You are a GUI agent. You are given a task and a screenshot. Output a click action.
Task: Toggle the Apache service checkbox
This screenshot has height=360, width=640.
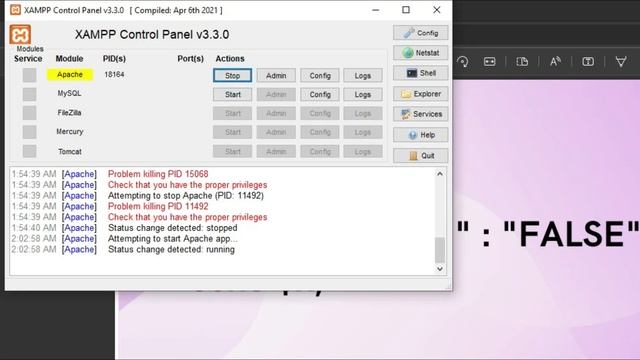tap(29, 75)
